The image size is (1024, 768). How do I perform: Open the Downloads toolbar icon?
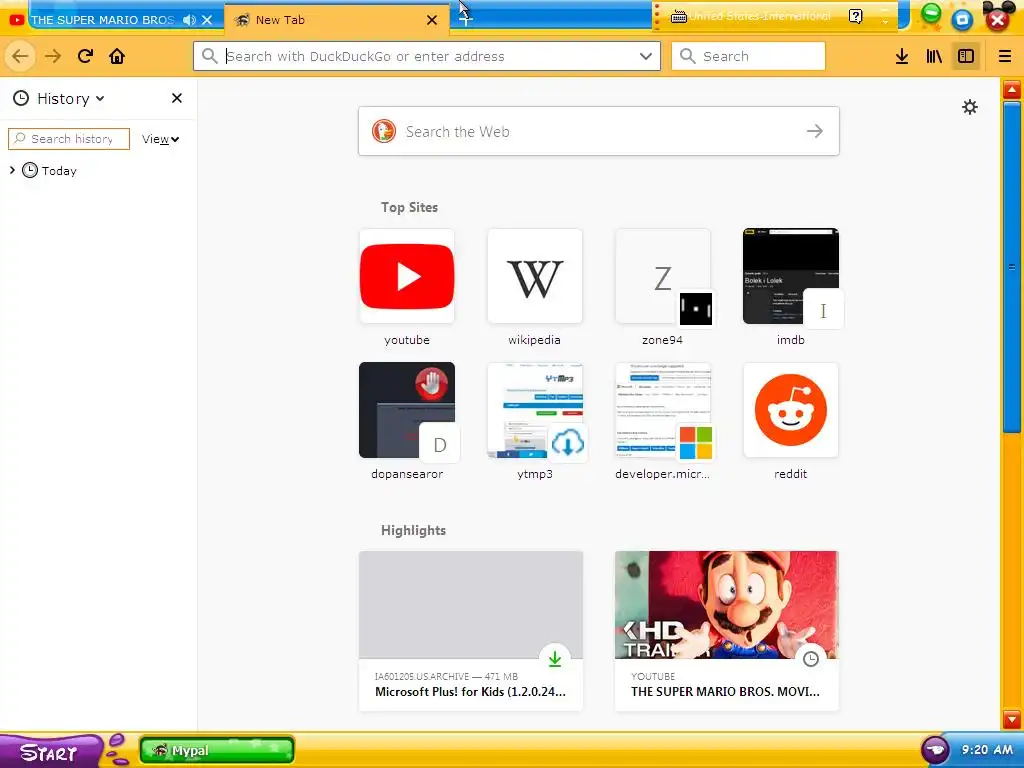coord(902,56)
